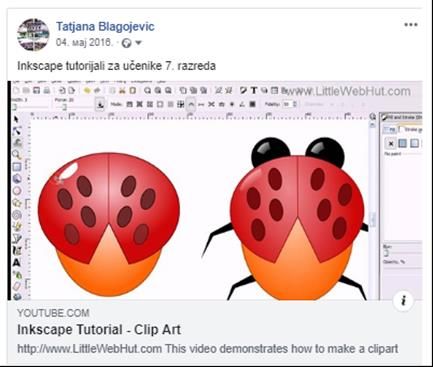Image resolution: width=433 pixels, height=367 pixels.
Task: Click the globe privacy icon
Action: tap(126, 43)
